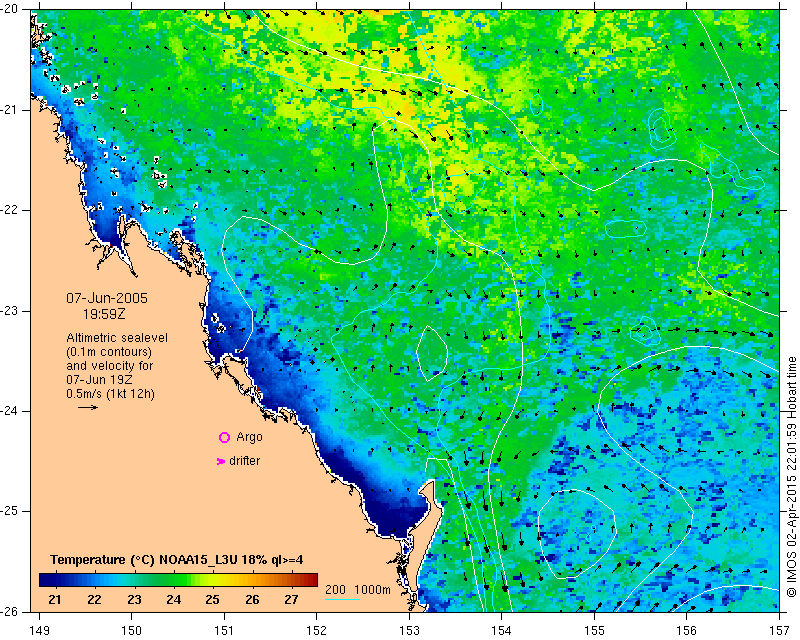This screenshot has width=800, height=640.
Task: Select the "Argo" legend label
Action: click(x=249, y=437)
